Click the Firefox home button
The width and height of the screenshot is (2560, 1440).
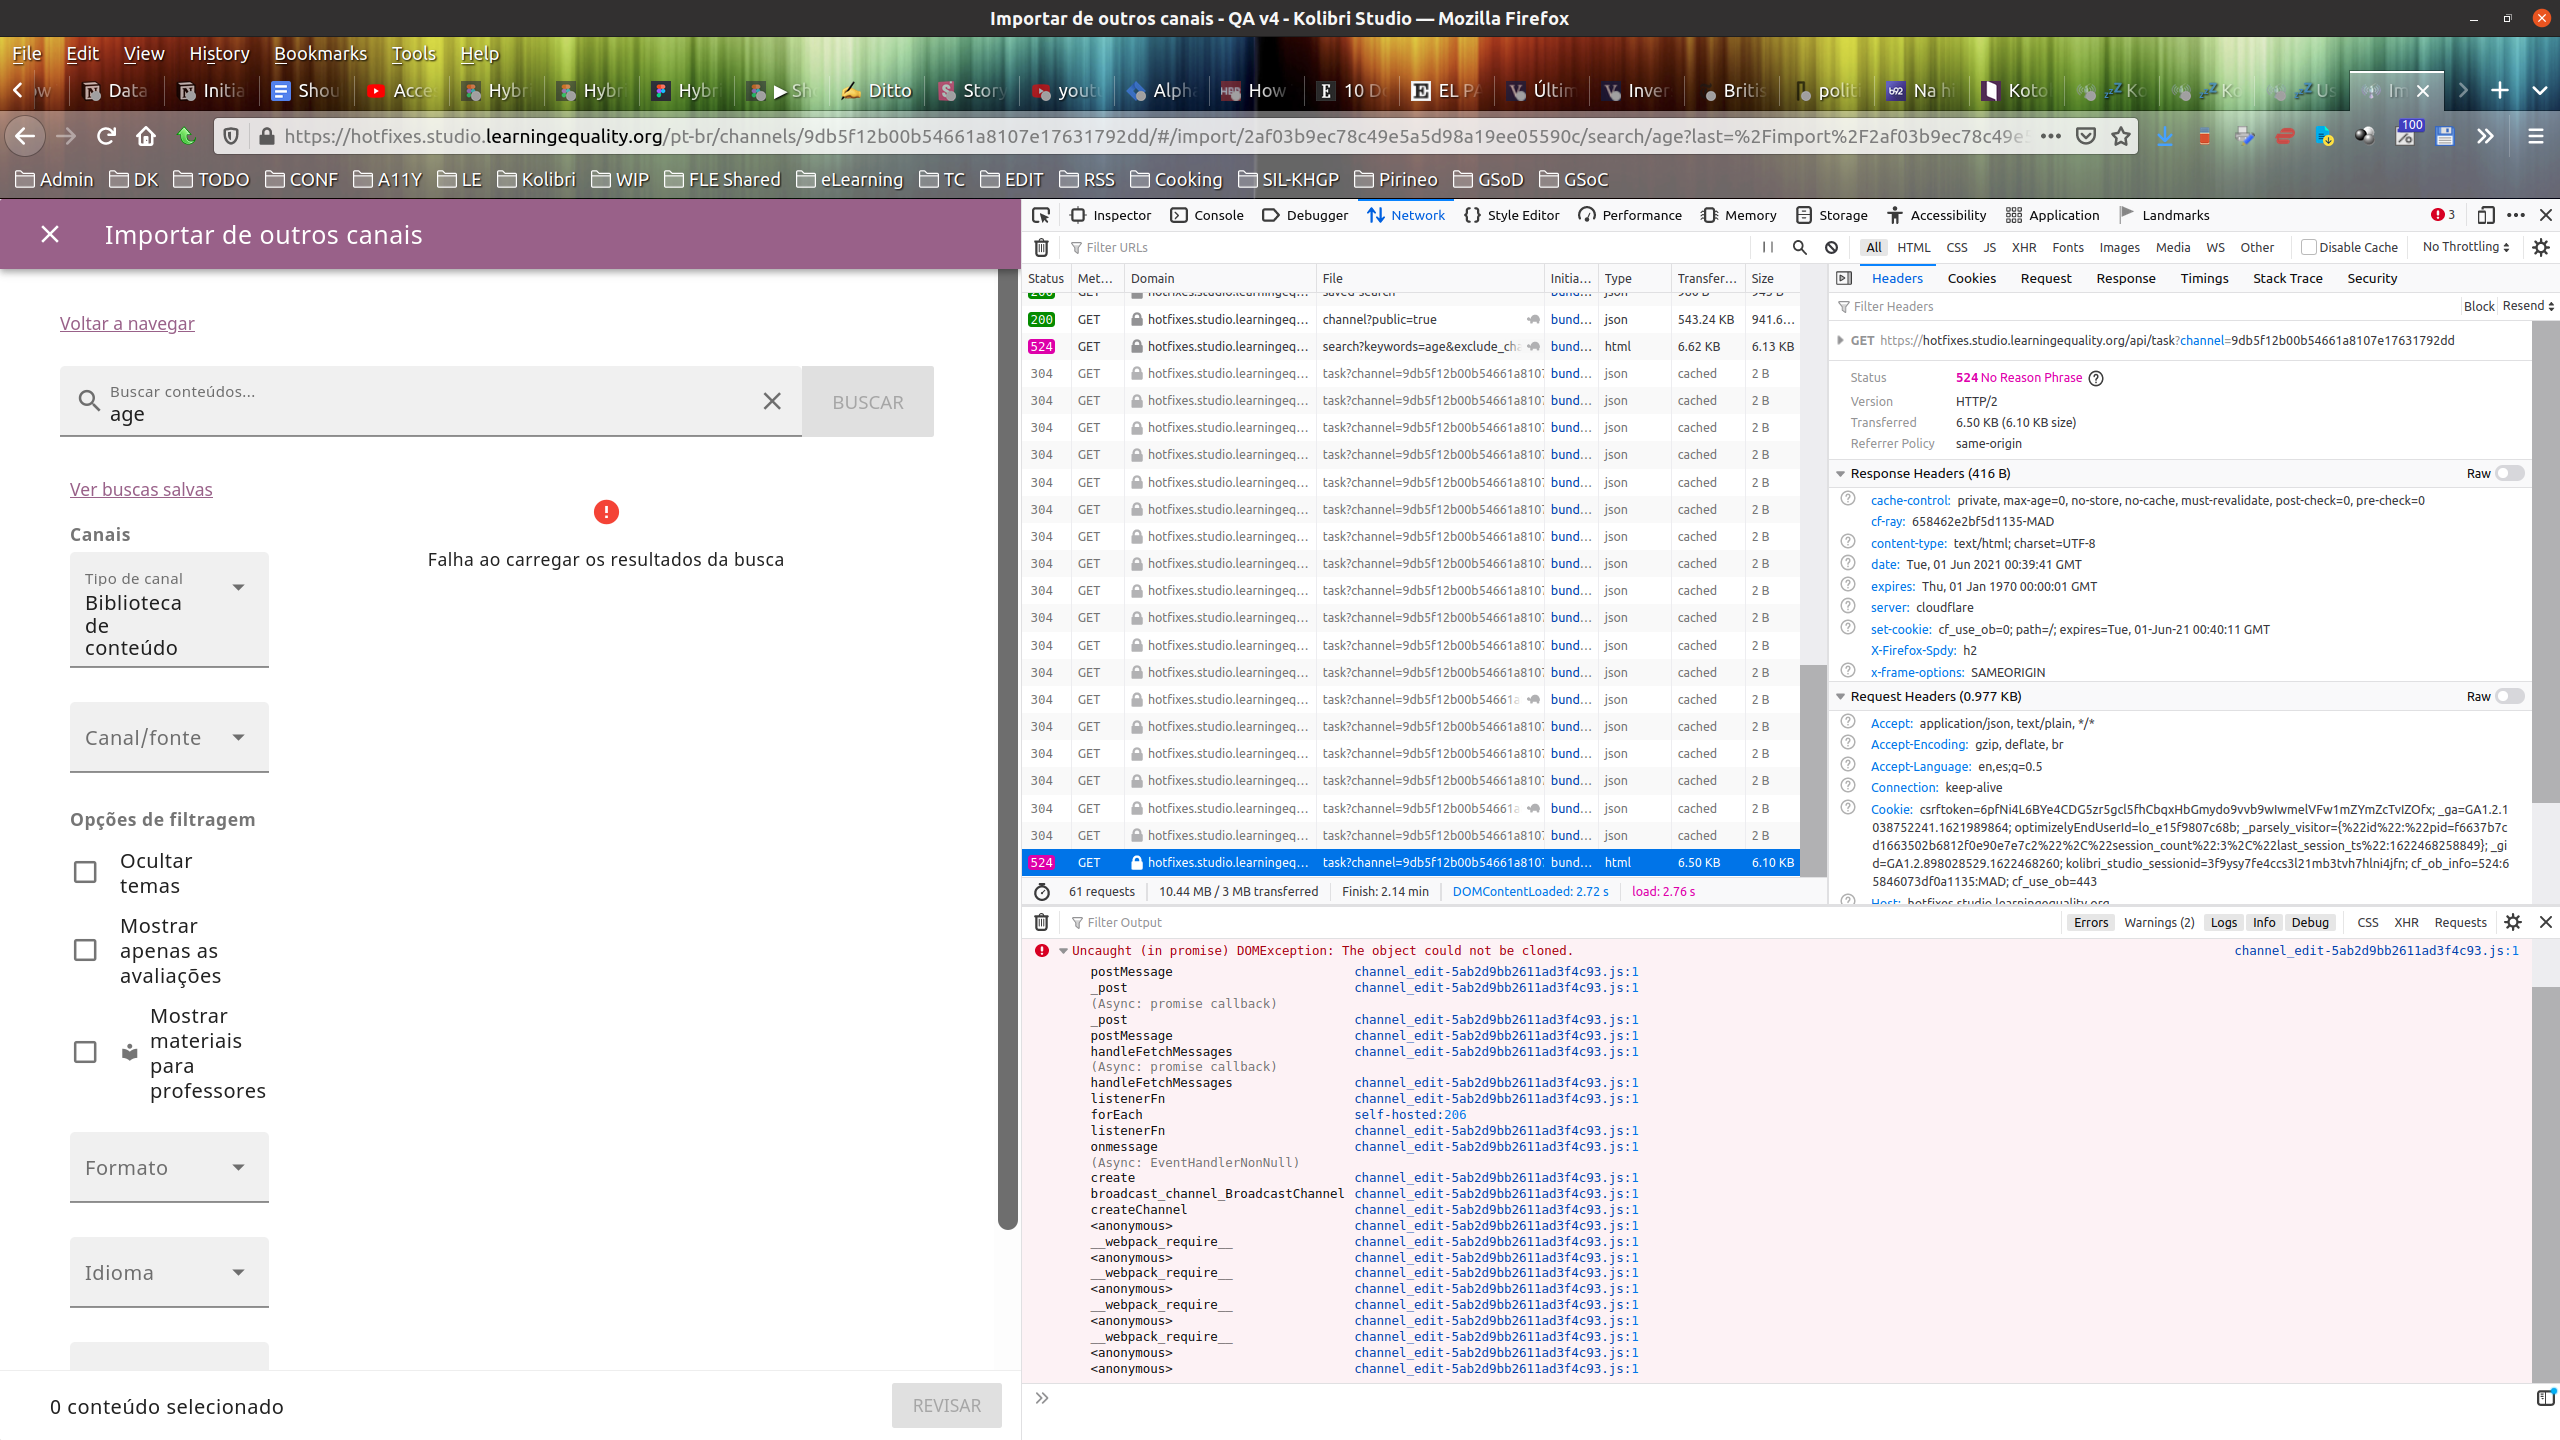pyautogui.click(x=146, y=136)
